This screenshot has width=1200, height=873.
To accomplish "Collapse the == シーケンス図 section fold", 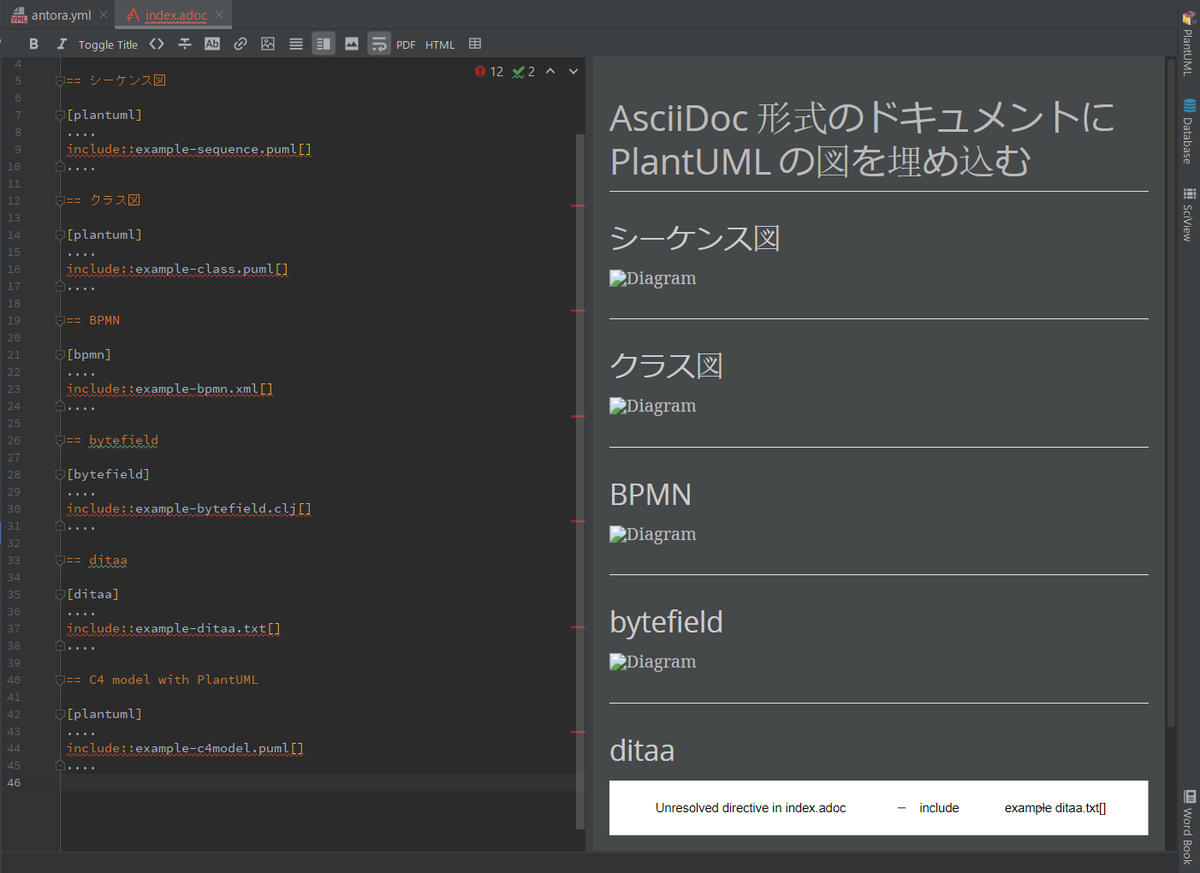I will tap(60, 81).
